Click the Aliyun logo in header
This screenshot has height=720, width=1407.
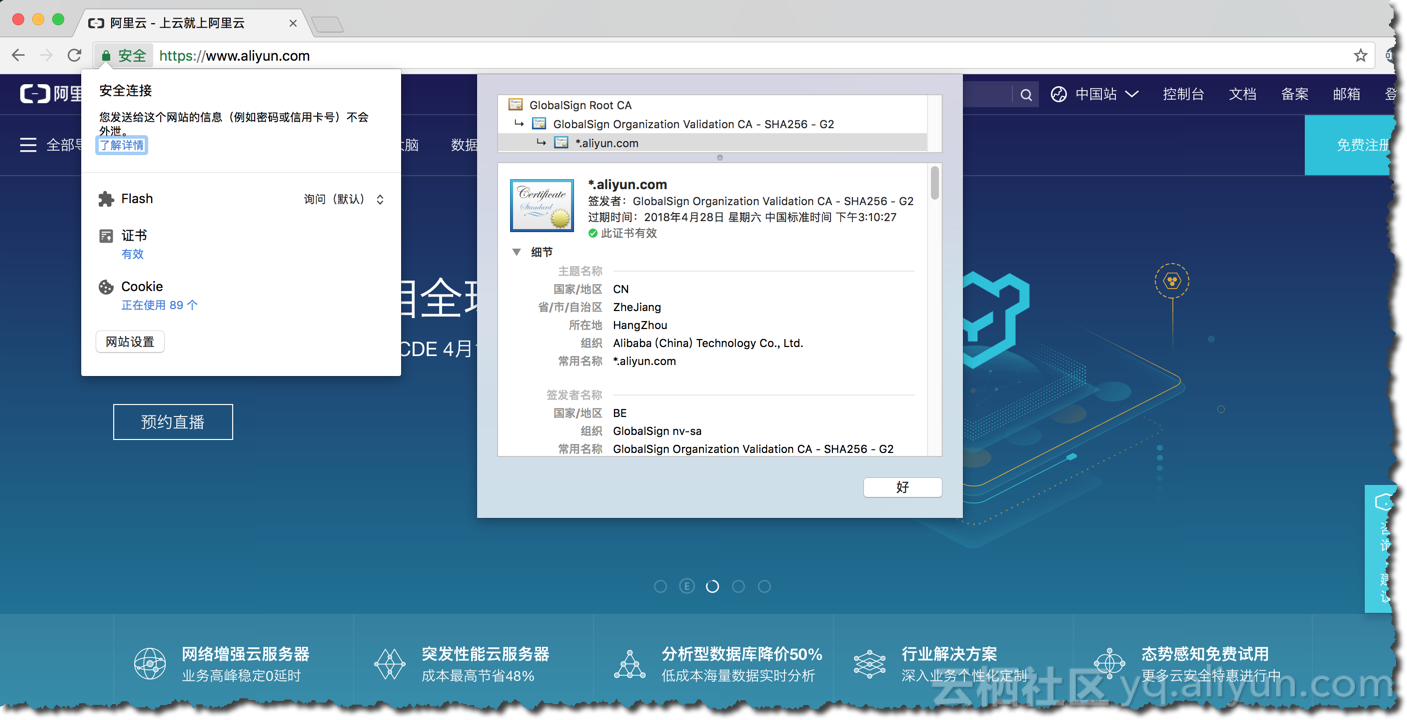click(52, 94)
